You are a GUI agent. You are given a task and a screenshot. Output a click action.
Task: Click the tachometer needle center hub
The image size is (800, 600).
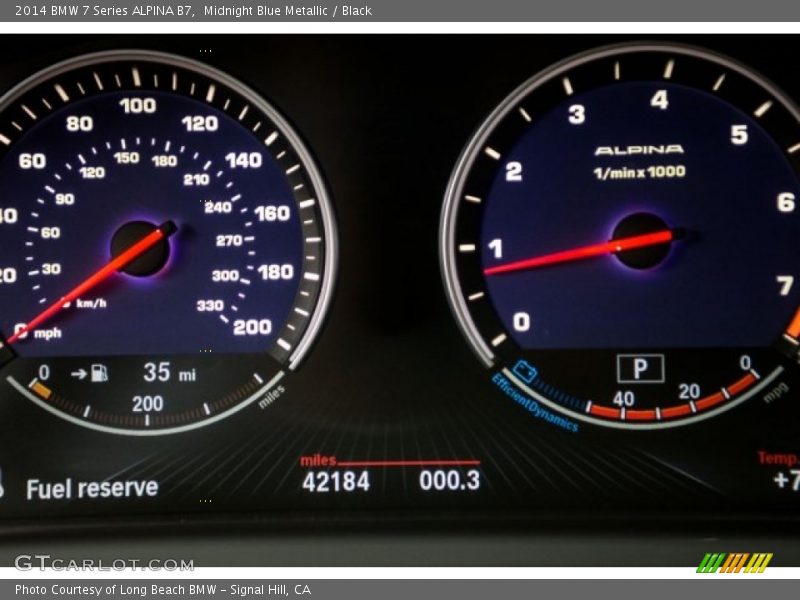coord(641,240)
